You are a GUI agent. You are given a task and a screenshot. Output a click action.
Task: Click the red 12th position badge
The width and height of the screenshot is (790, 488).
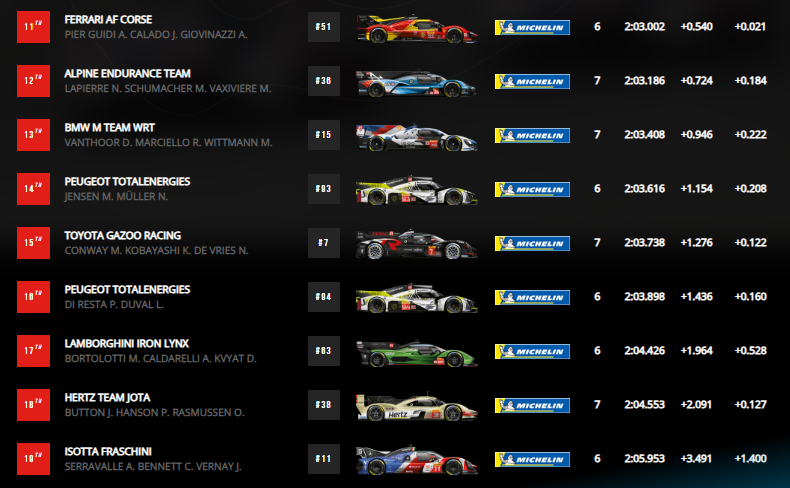tap(33, 81)
